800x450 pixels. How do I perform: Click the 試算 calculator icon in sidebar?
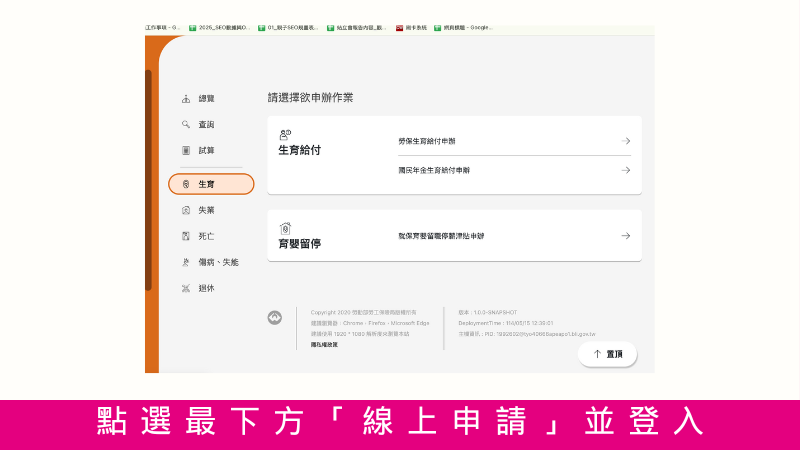186,151
